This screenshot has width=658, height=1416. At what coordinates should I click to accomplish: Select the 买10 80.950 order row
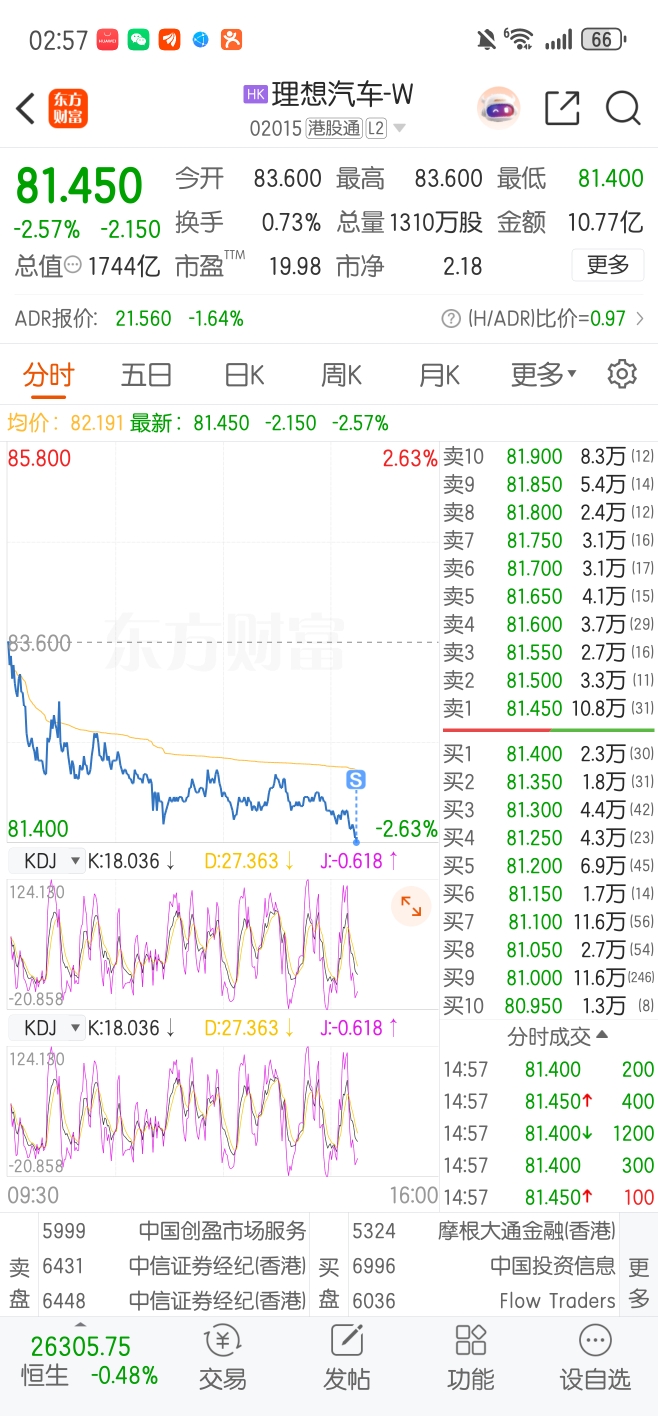548,1005
